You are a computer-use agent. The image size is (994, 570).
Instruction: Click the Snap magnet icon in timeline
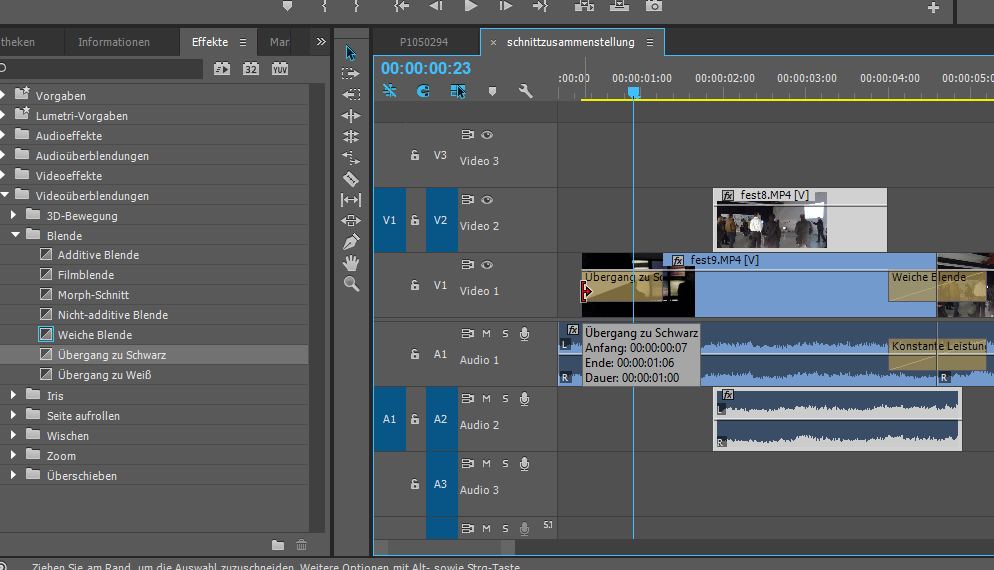[x=389, y=91]
